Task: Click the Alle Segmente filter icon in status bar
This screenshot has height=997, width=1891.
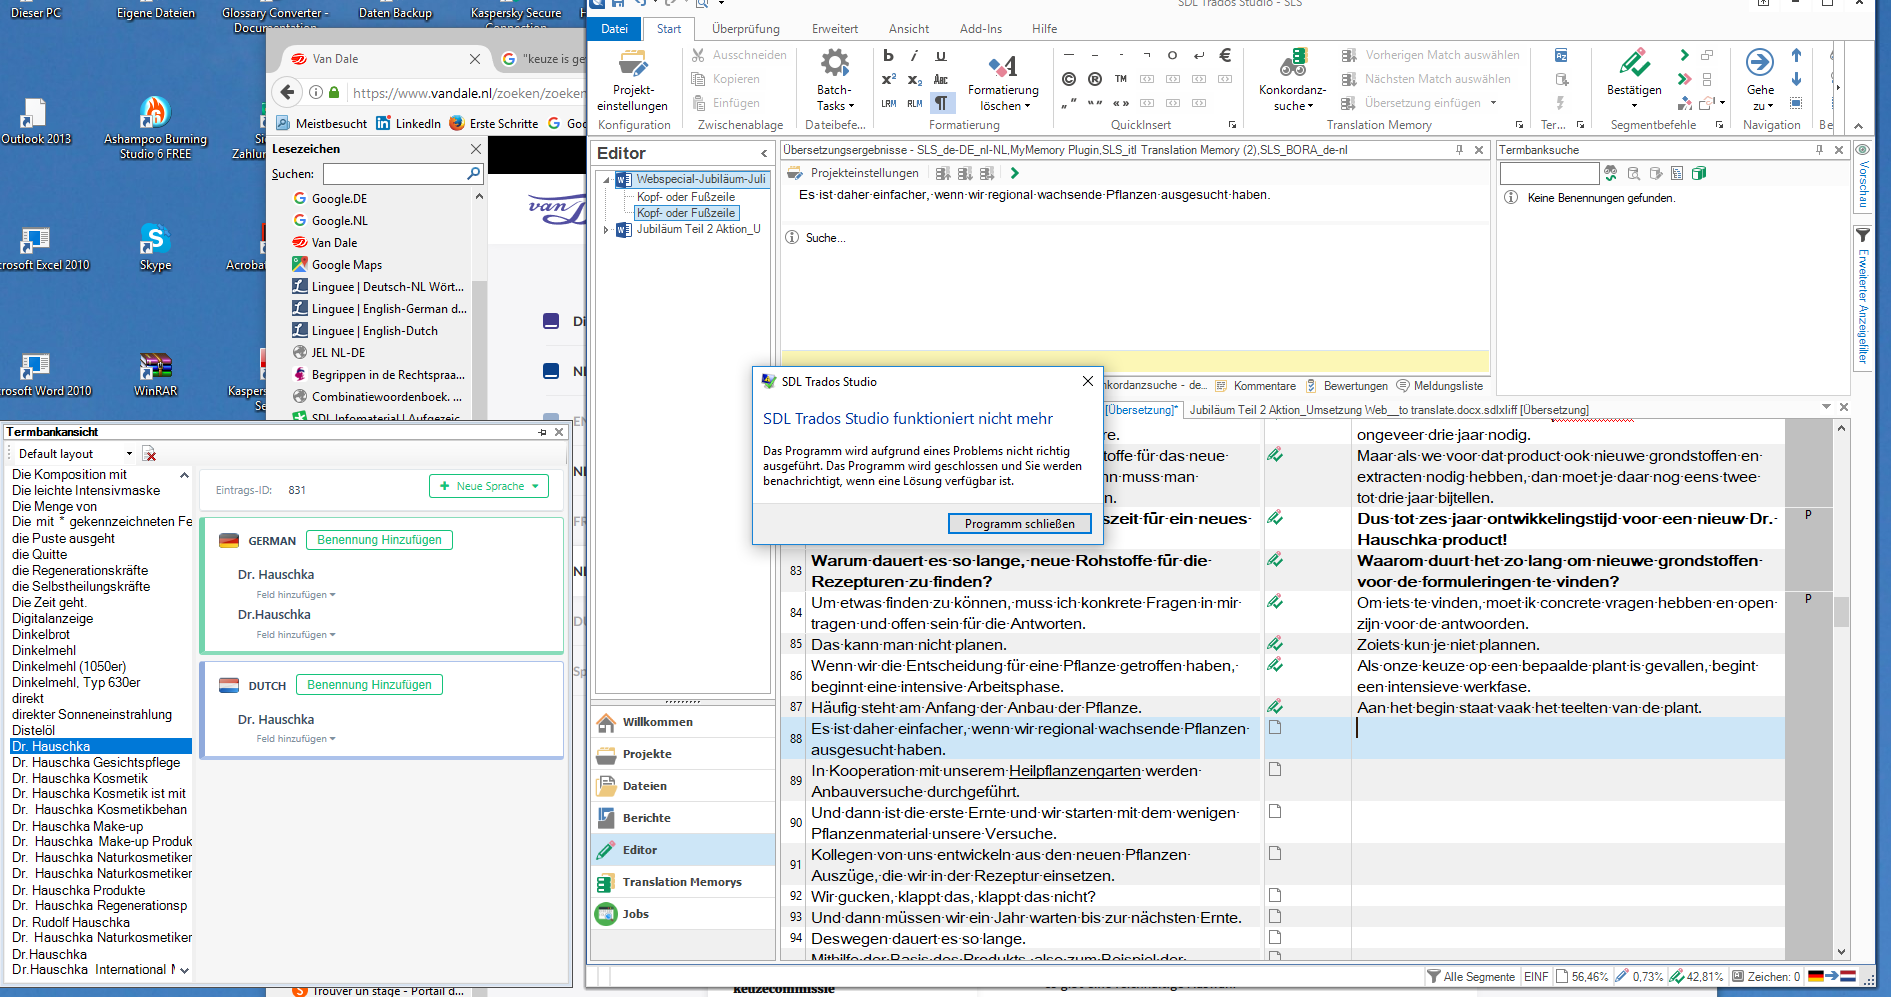Action: [1434, 976]
